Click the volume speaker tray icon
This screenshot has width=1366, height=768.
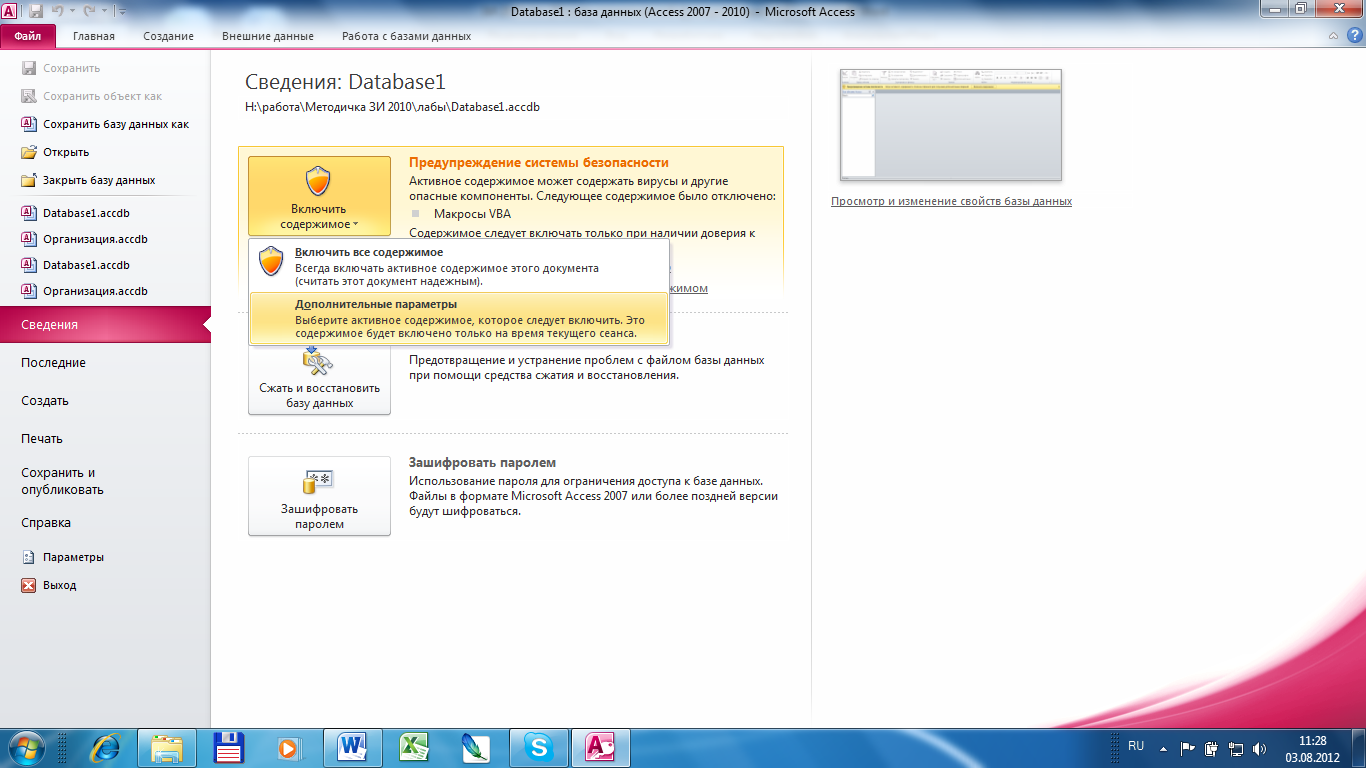point(1259,748)
